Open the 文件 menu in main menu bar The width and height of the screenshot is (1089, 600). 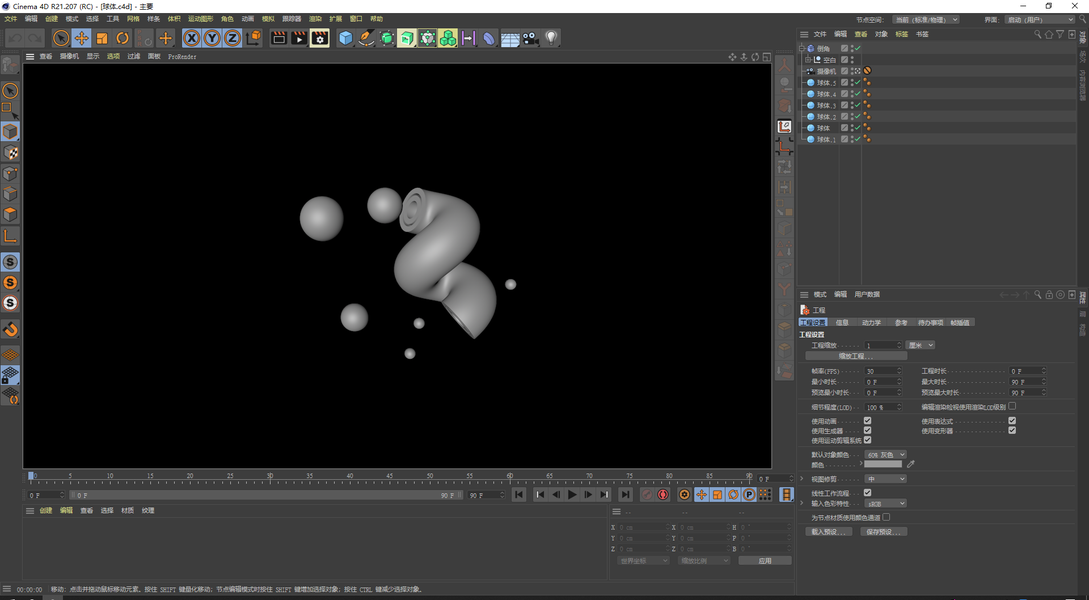pos(10,19)
